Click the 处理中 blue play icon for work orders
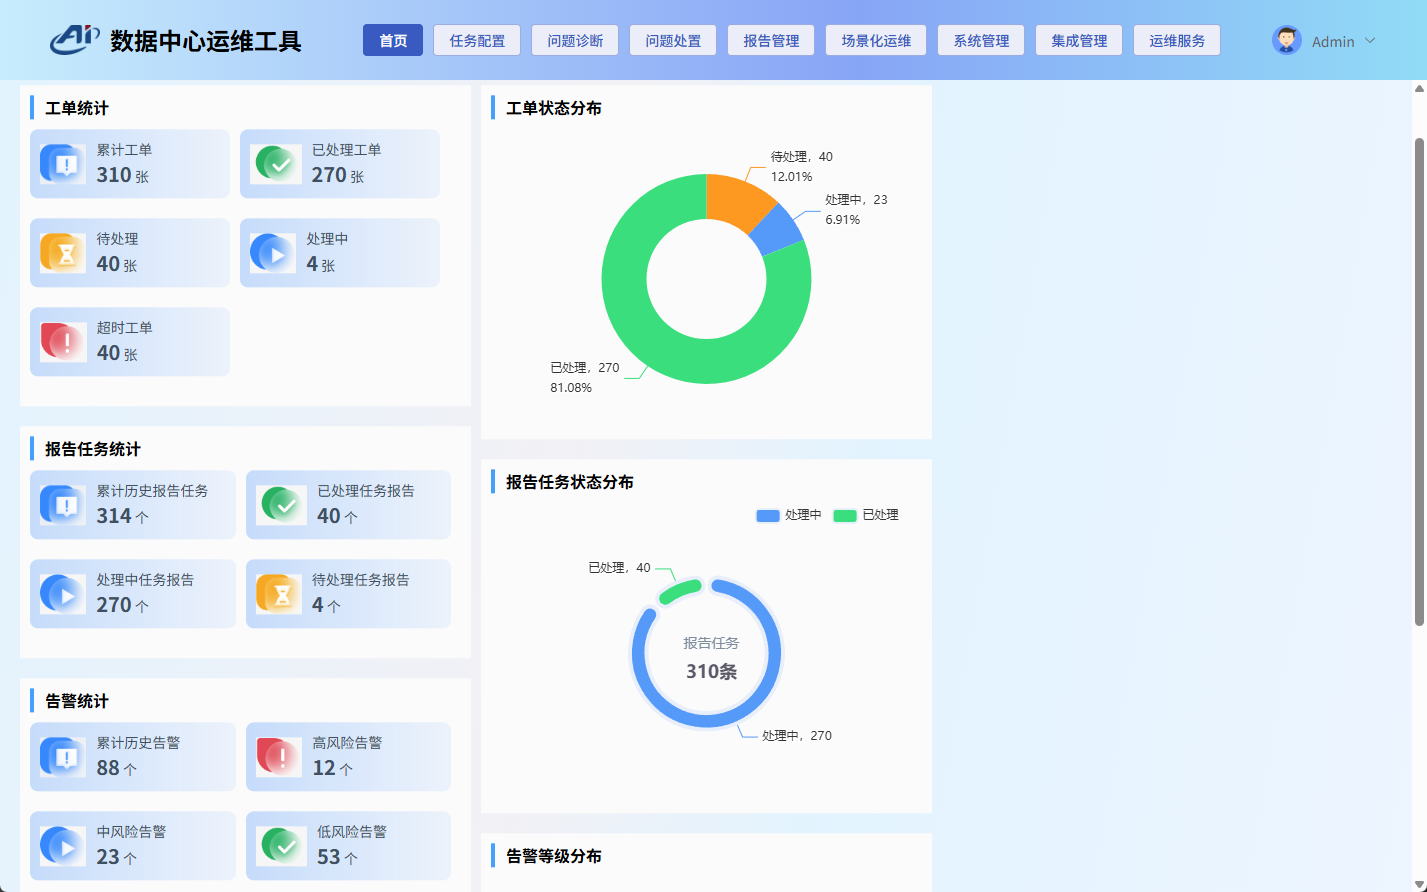 tap(273, 252)
